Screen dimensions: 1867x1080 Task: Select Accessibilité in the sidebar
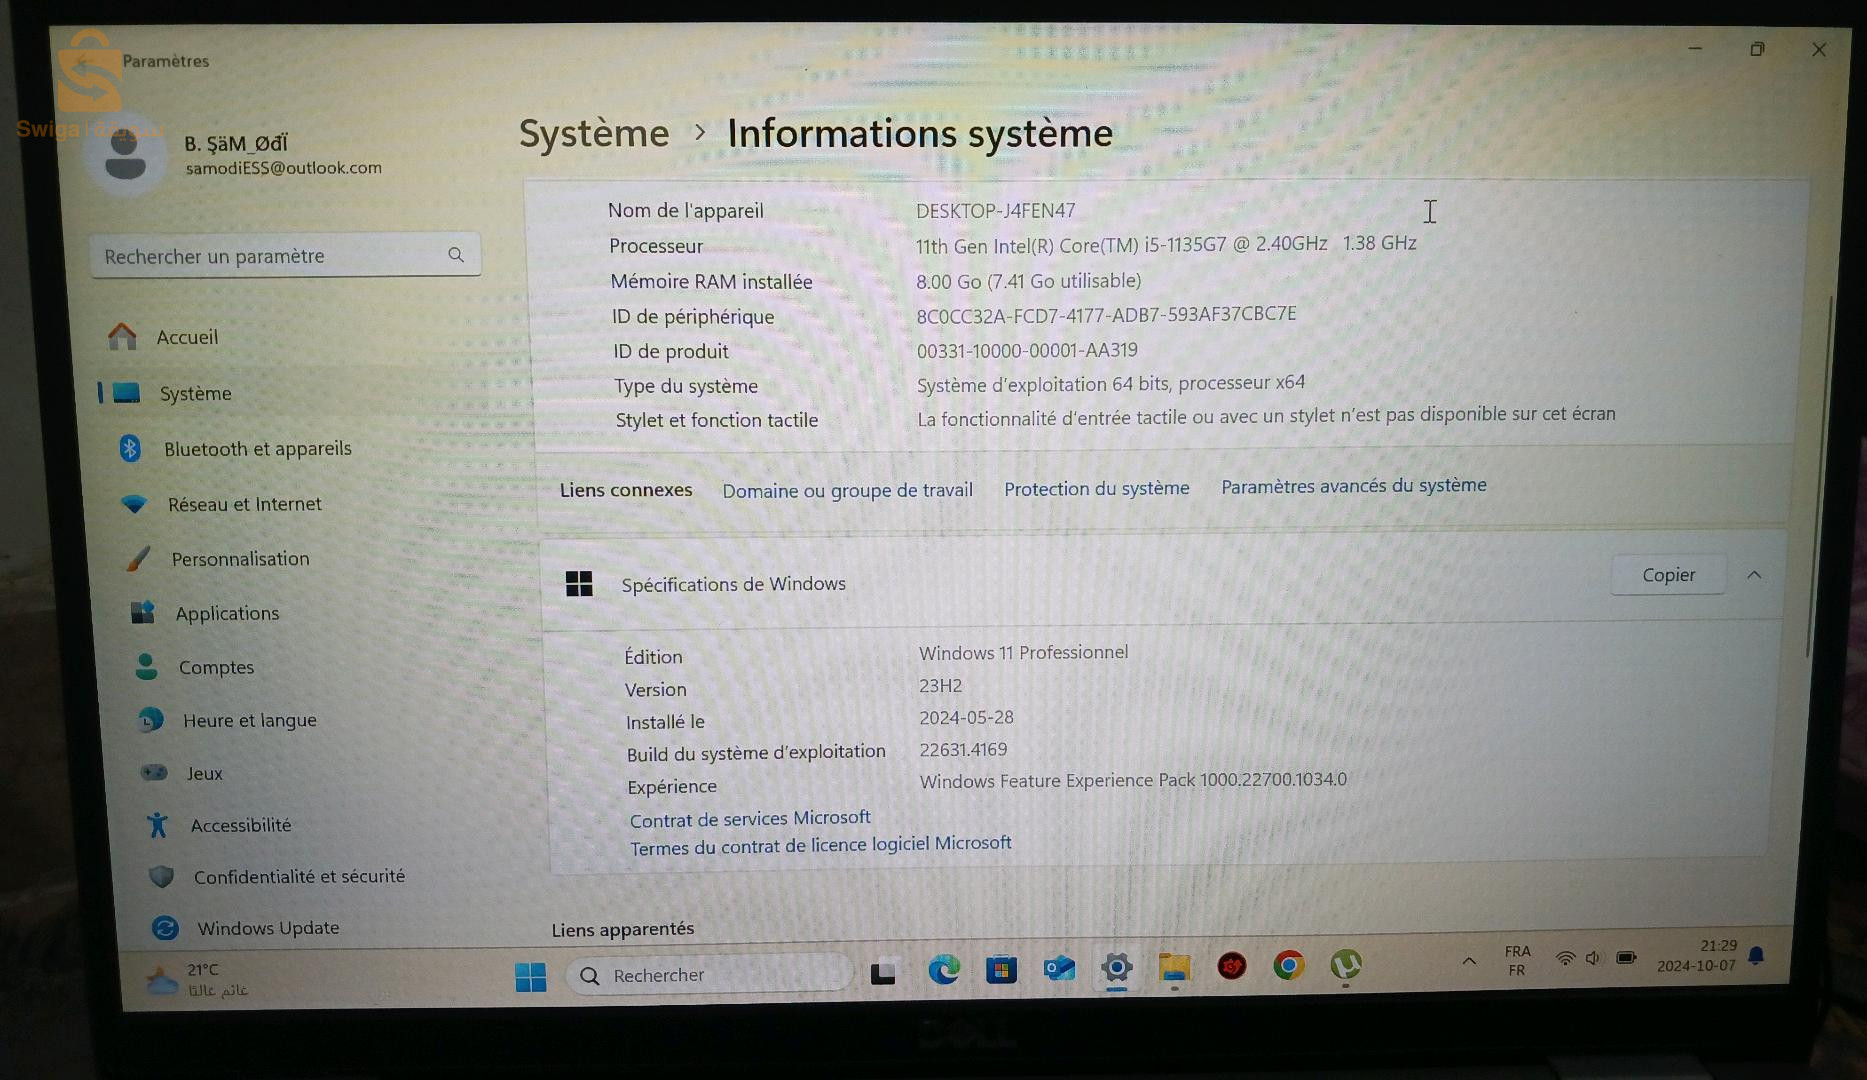(x=240, y=825)
